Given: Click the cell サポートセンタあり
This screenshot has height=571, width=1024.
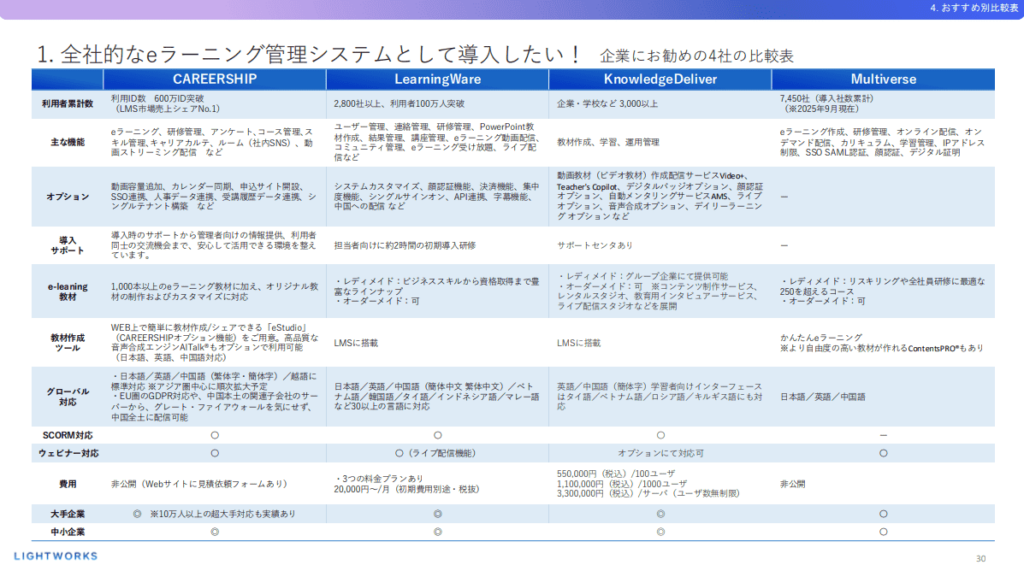Looking at the screenshot, I should pyautogui.click(x=595, y=246).
